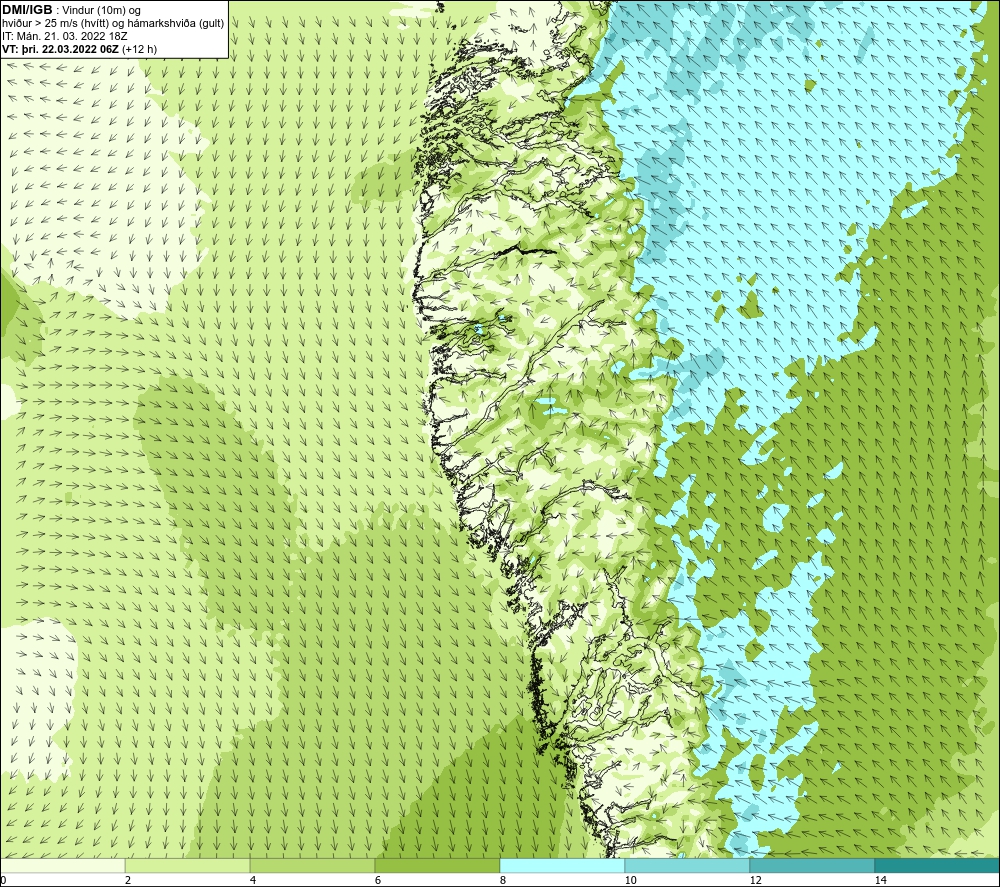Click the 10–12 m/s cyan legend swatch
The height and width of the screenshot is (887, 1000).
(688, 866)
